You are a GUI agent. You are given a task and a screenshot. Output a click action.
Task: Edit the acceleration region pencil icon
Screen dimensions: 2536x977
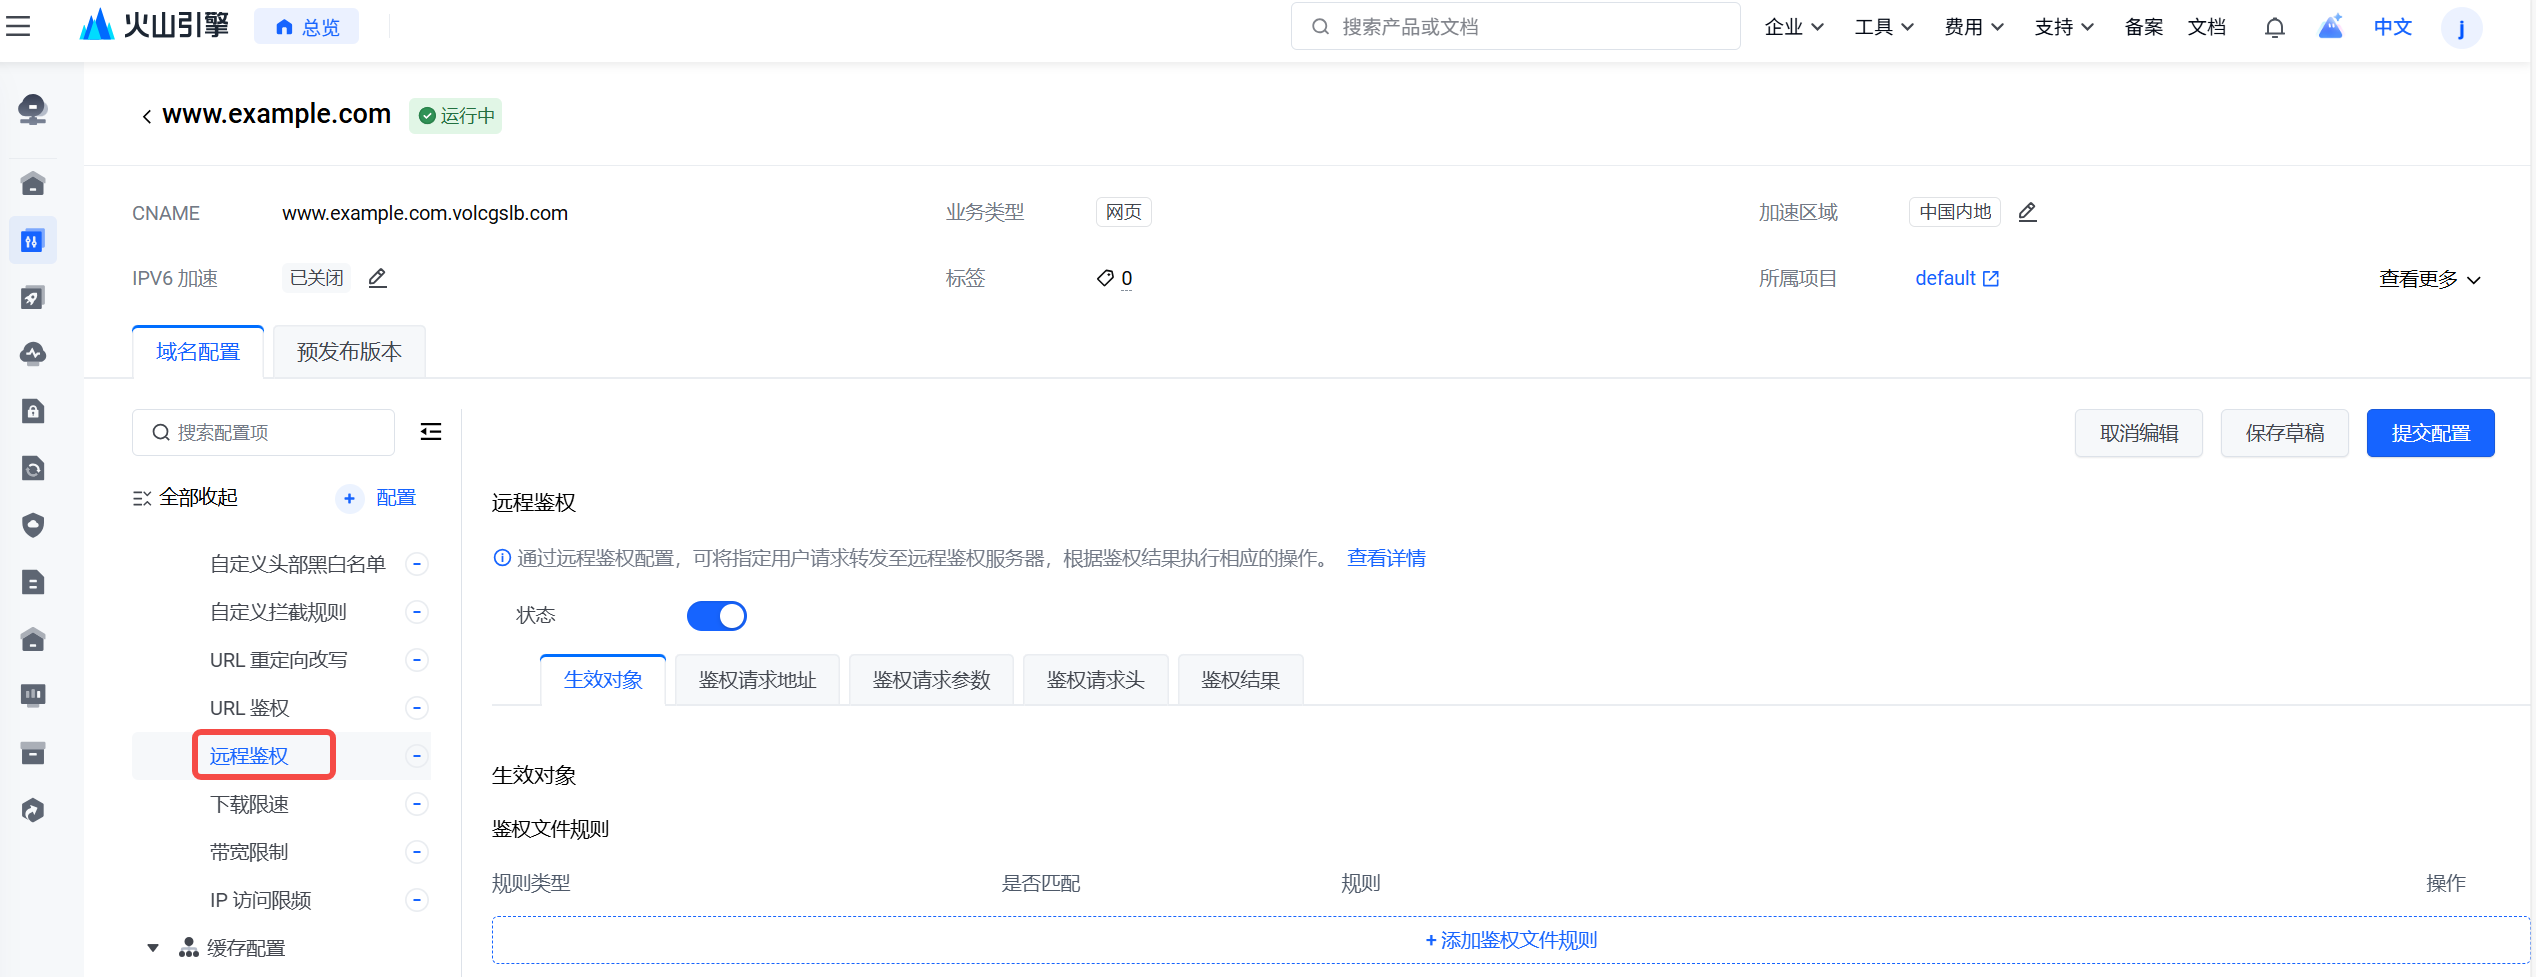(x=2027, y=212)
